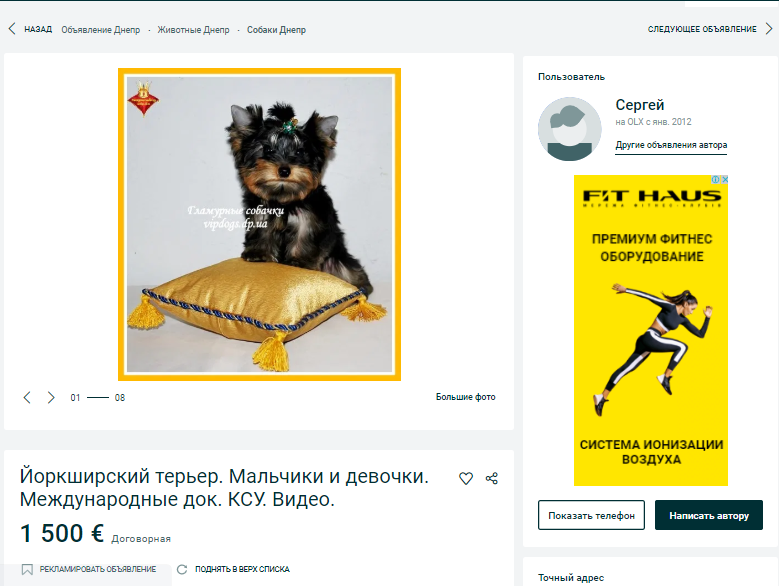Open the Объявление Днепр breadcrumb
This screenshot has width=779, height=586.
point(101,30)
